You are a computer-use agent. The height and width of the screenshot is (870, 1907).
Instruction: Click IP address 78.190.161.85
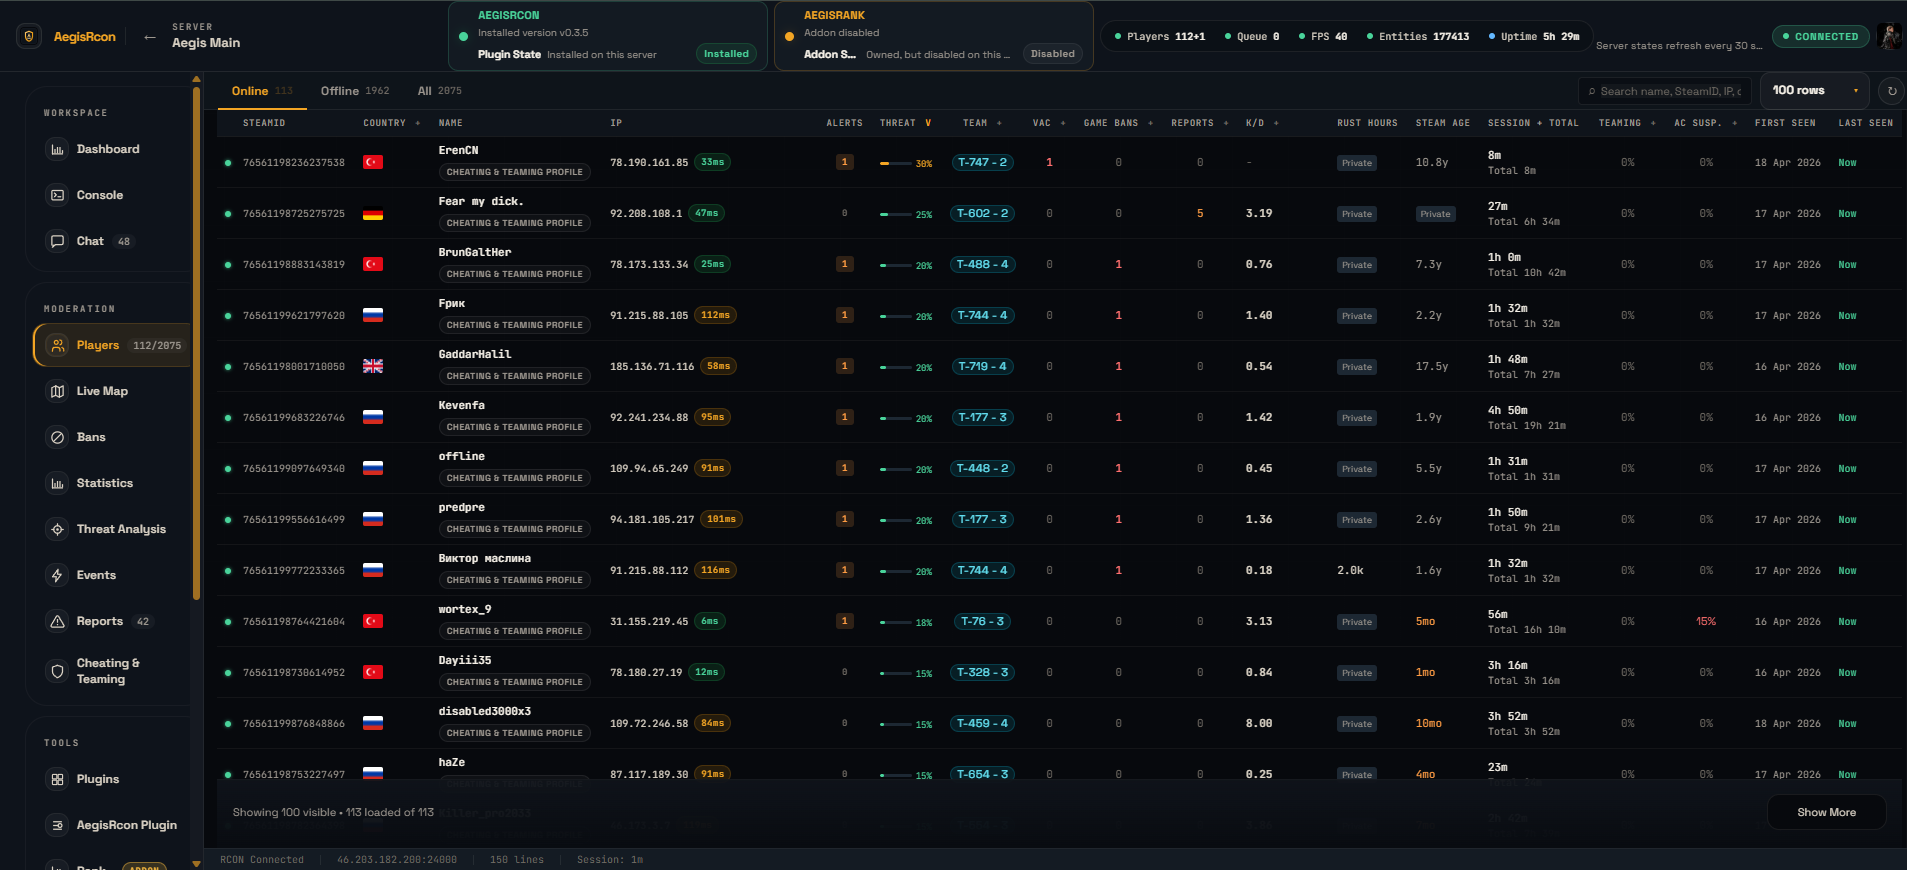tap(649, 162)
